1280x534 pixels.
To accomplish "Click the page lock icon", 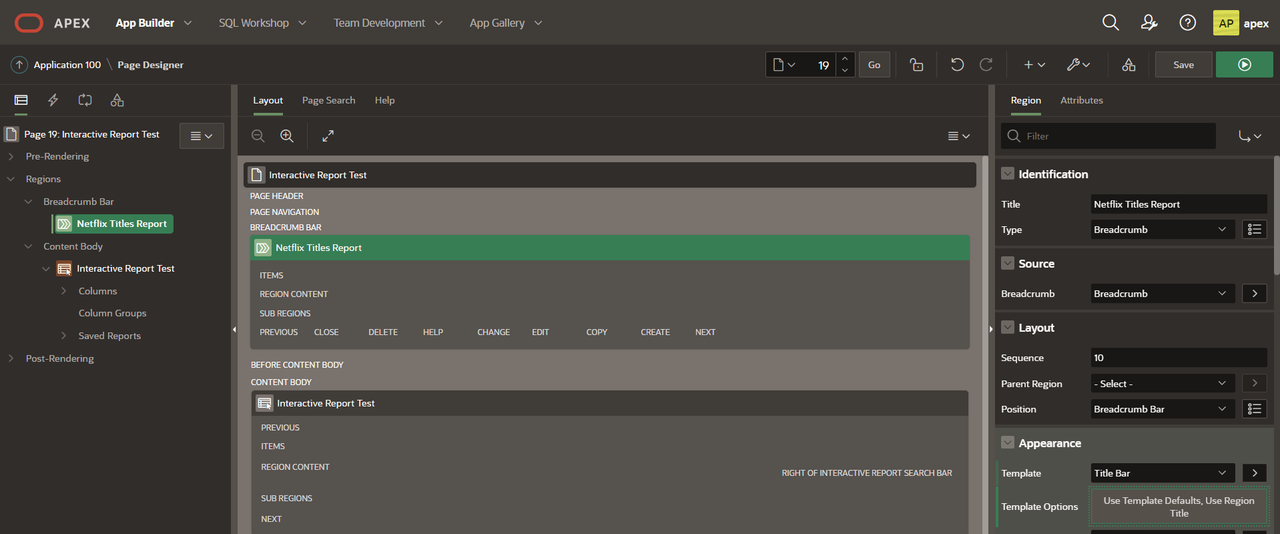I will tap(916, 64).
